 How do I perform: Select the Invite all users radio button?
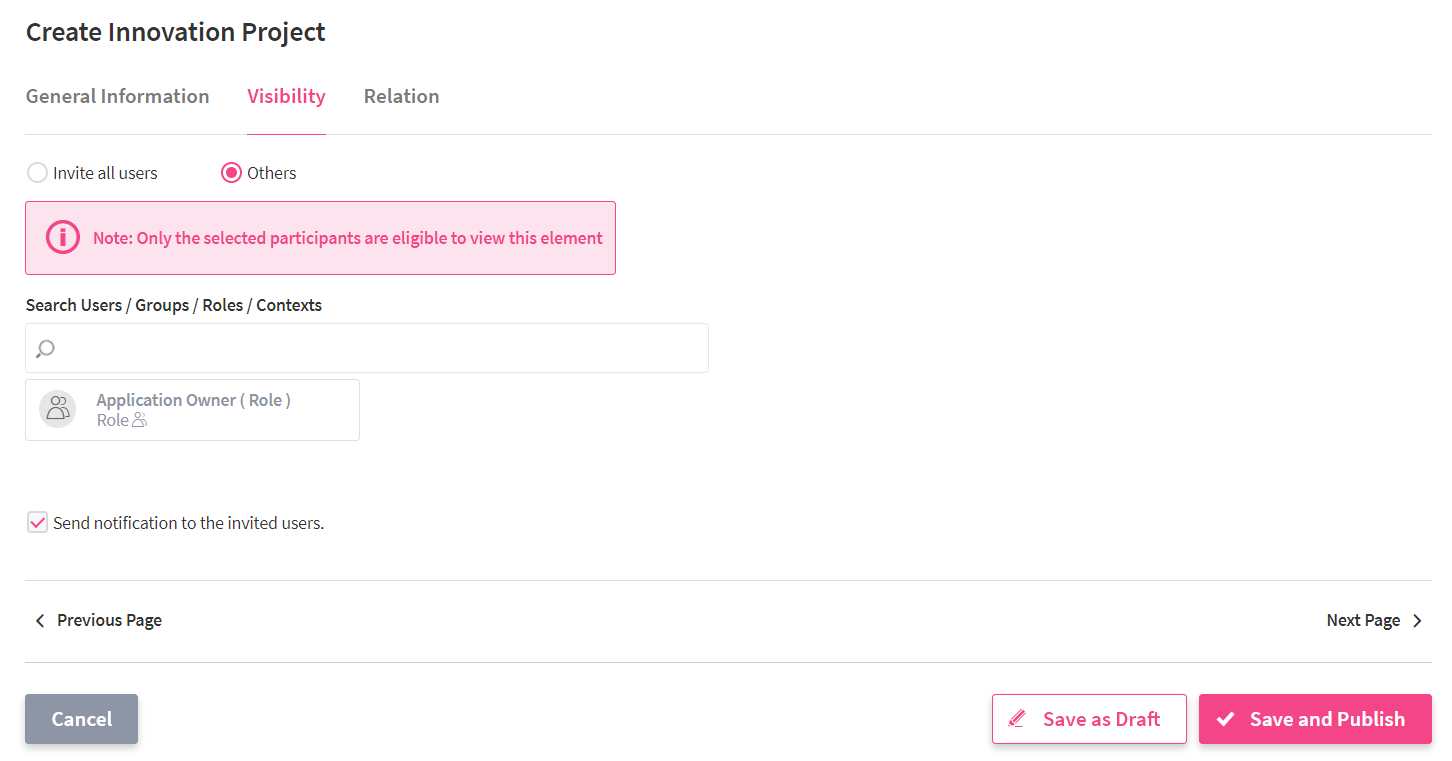coord(37,173)
